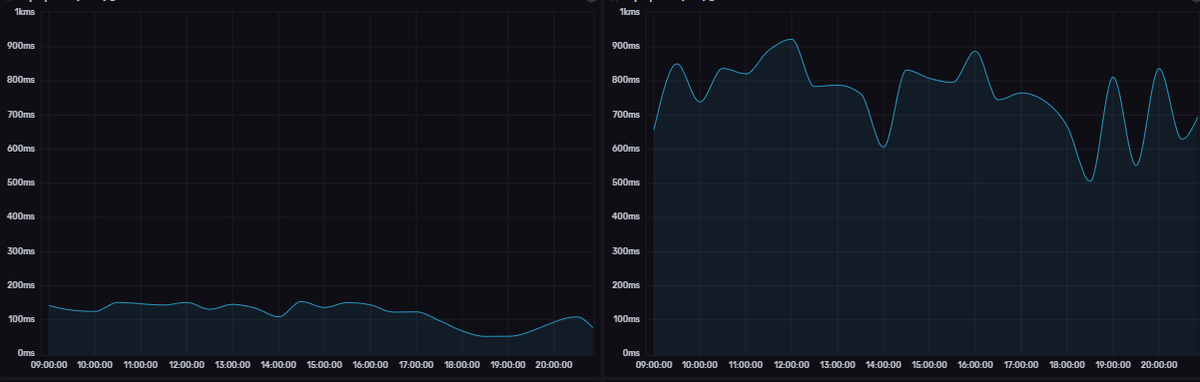The height and width of the screenshot is (382, 1200).
Task: Click the 09:00:00 time label in left graph
Action: tap(49, 366)
